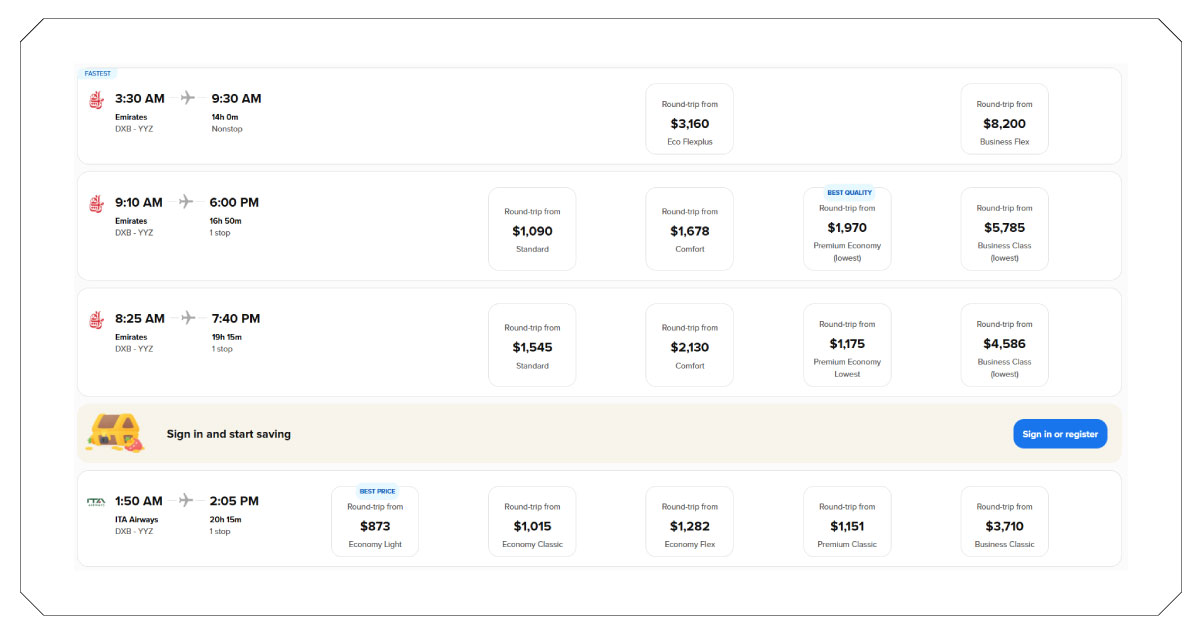
Task: Click airplane icon on the nonstop 14h flight
Action: point(188,98)
